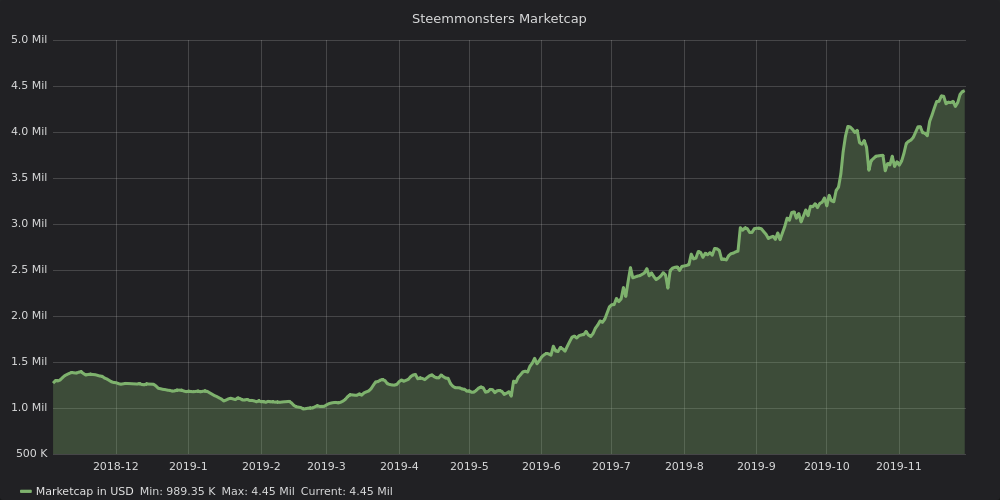Click the 2019-11 x-axis date label

[x=899, y=466]
